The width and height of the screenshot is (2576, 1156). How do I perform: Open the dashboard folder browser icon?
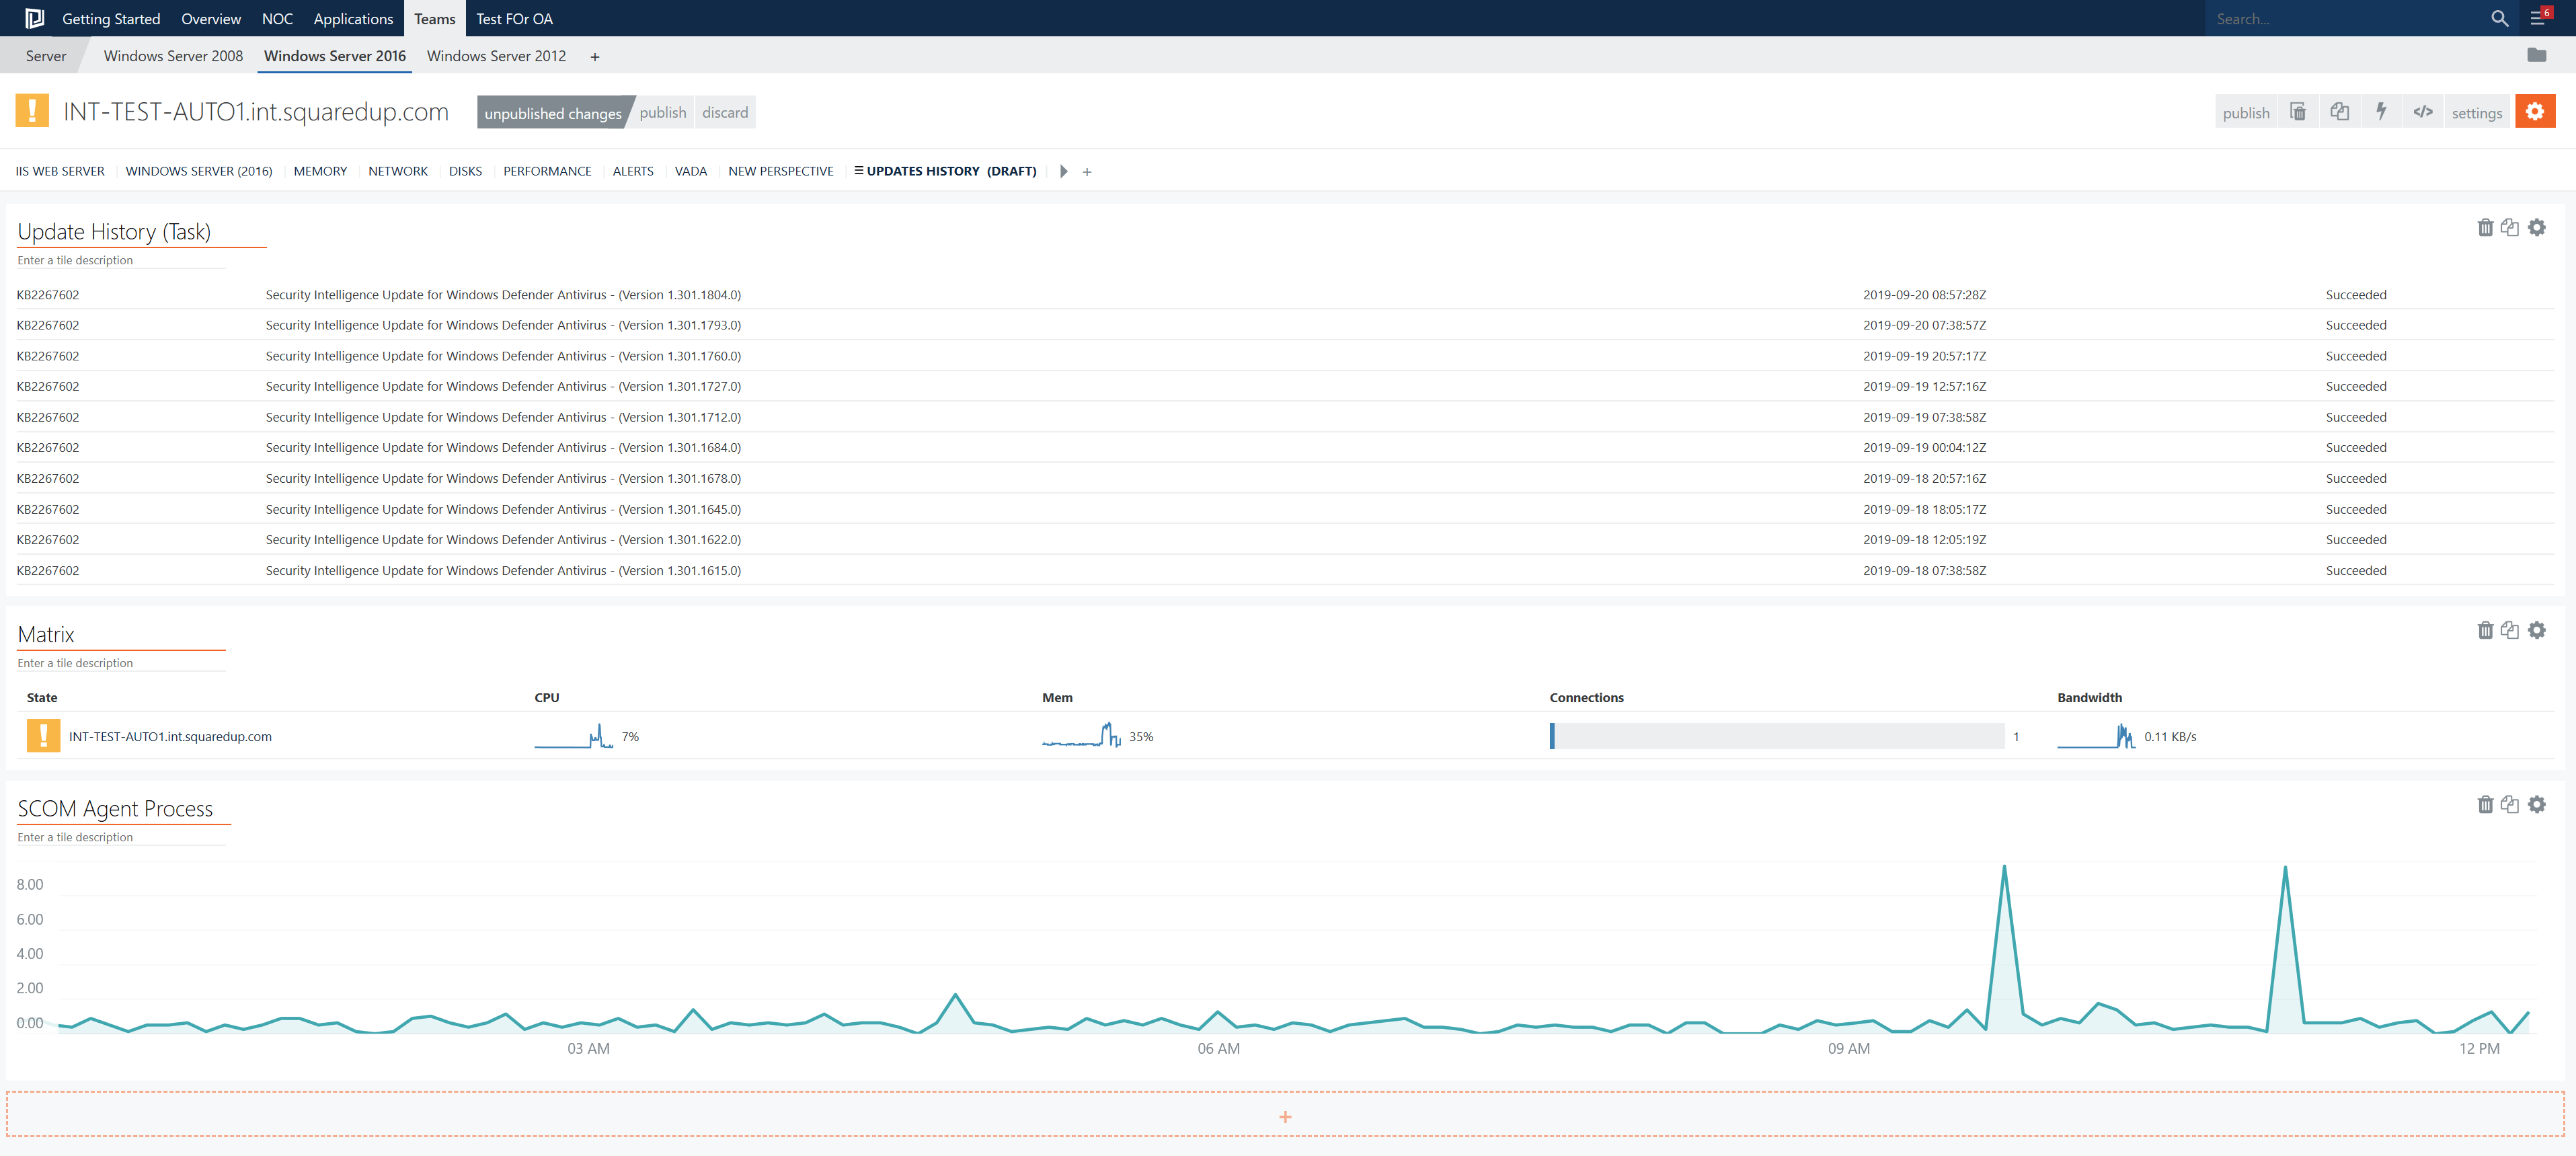coord(2538,55)
